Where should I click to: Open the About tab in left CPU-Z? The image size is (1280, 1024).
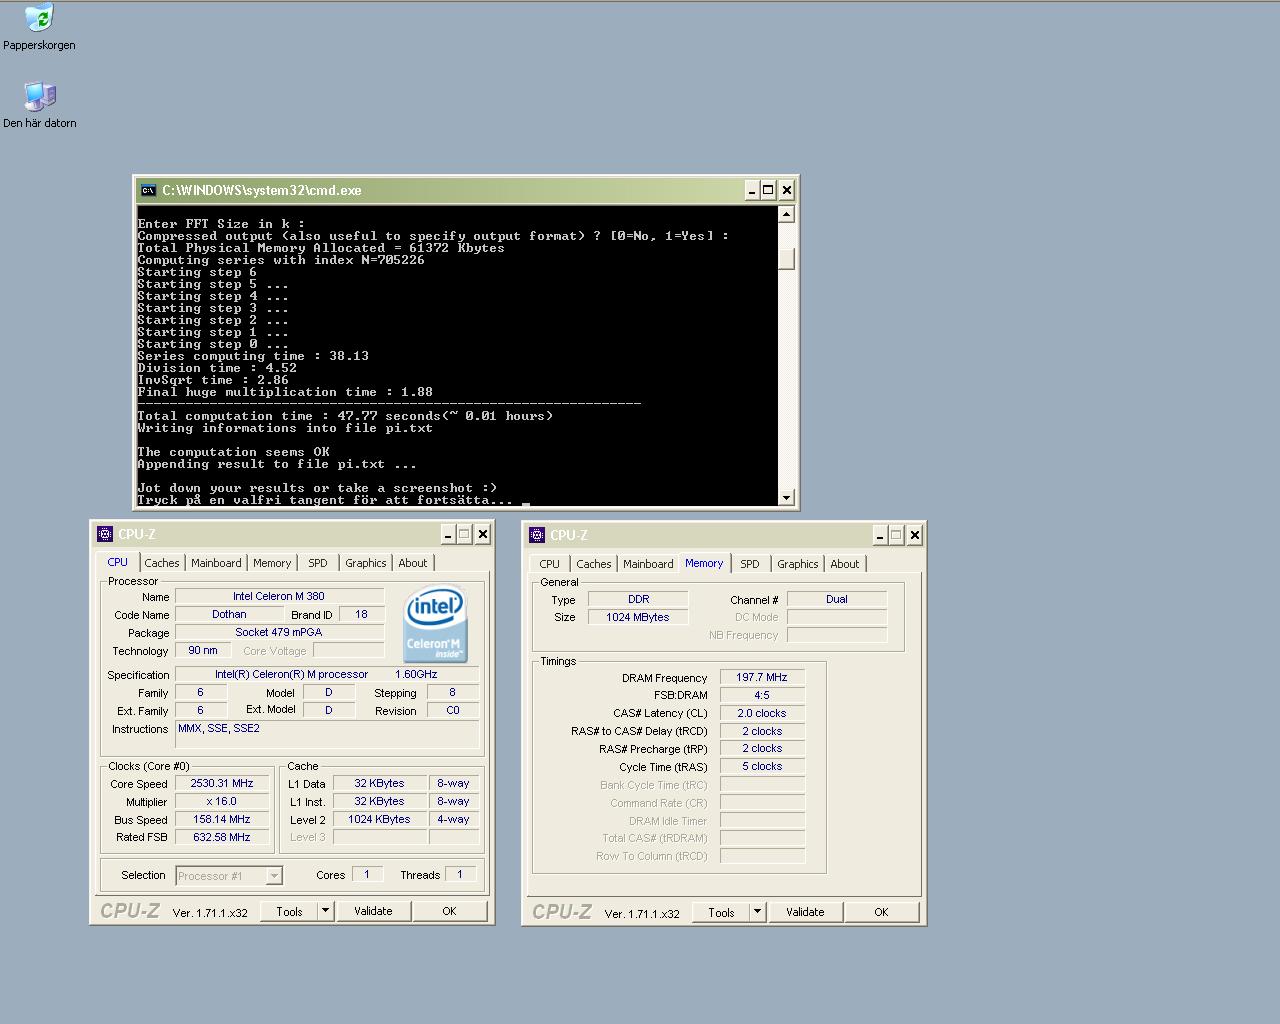click(413, 563)
